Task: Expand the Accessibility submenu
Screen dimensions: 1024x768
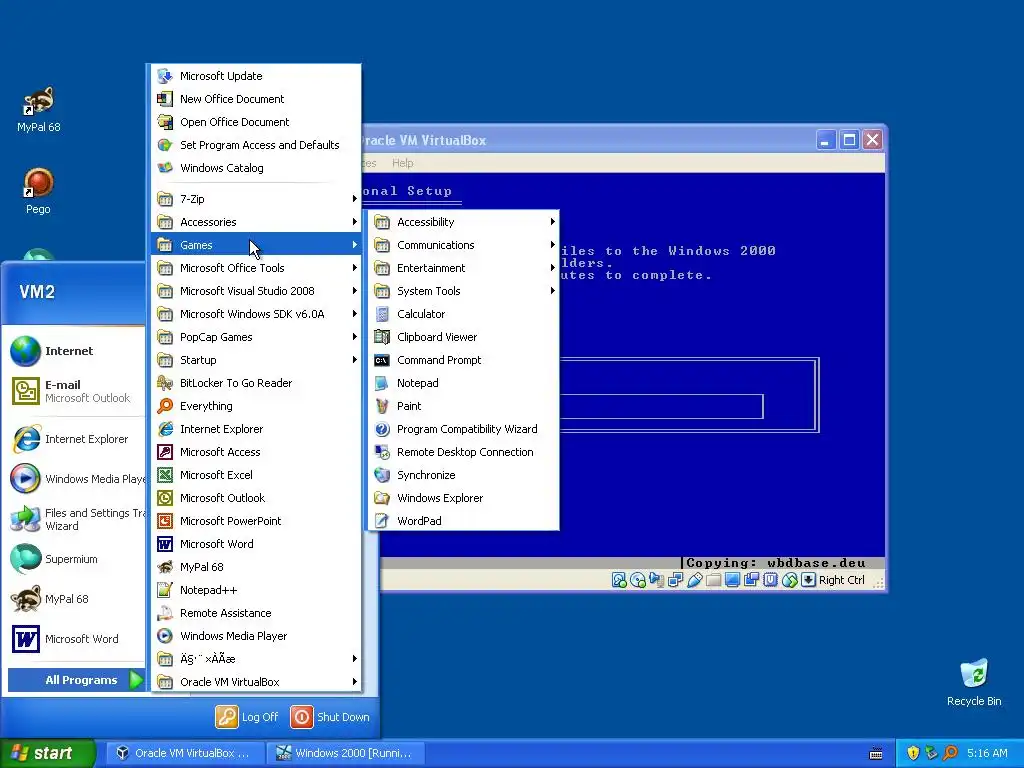Action: pos(463,222)
